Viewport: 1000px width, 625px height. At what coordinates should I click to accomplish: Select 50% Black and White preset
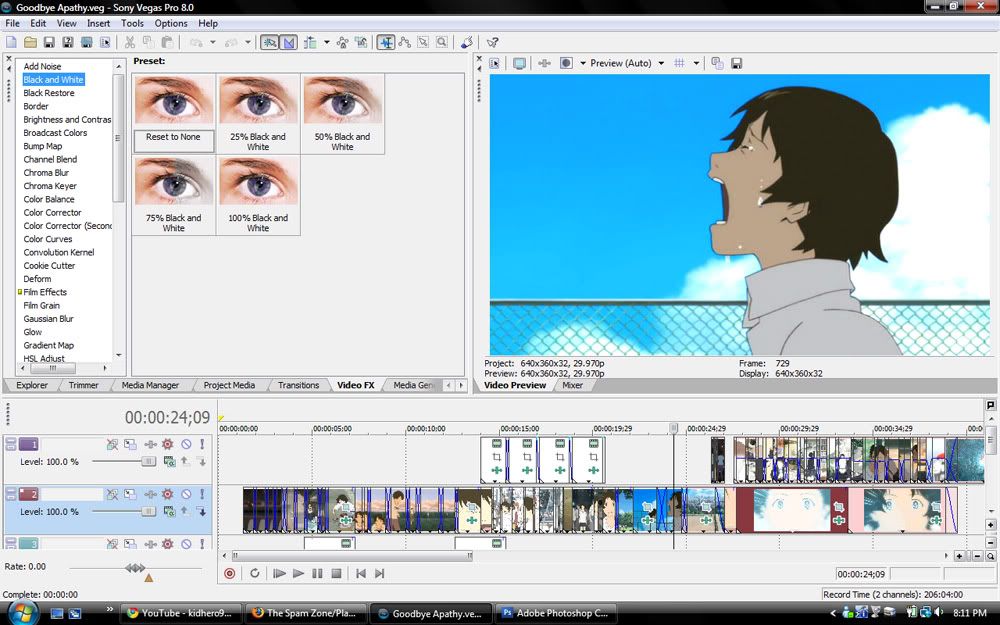(342, 115)
